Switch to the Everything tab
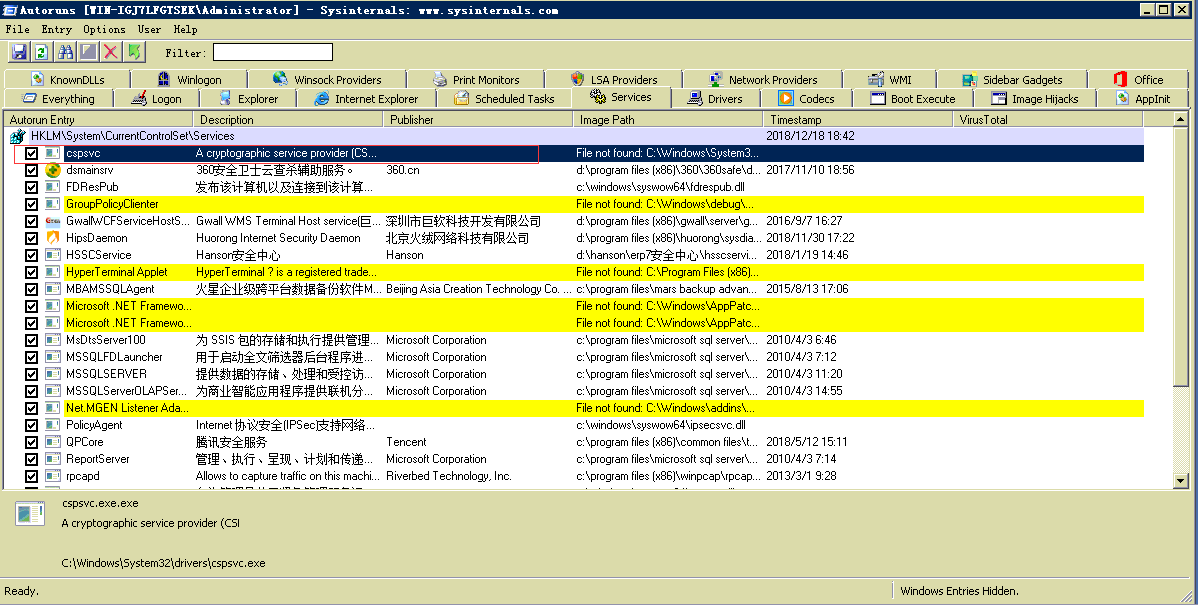Image resolution: width=1198 pixels, height=605 pixels. coord(59,99)
